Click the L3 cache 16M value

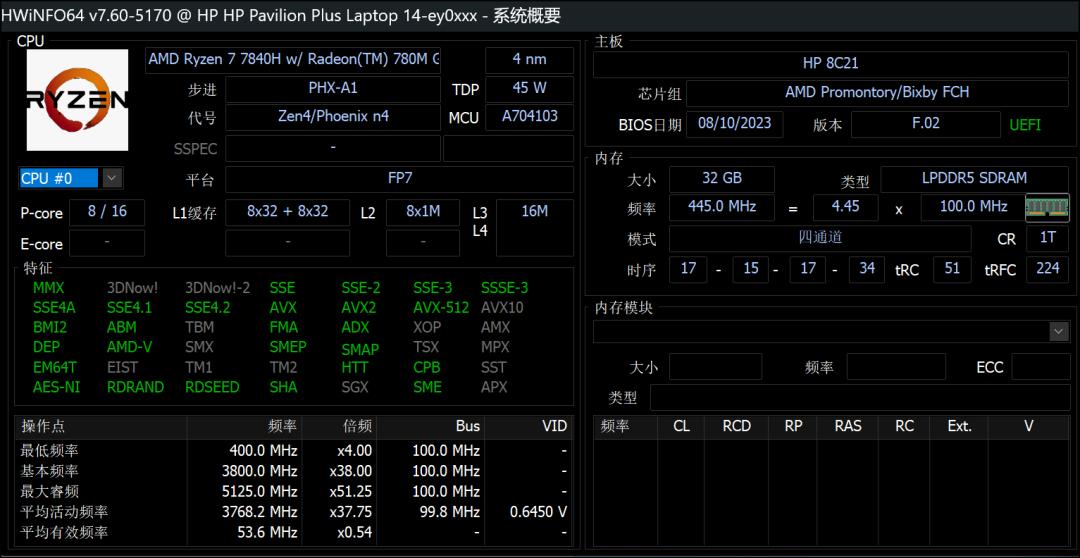534,227
